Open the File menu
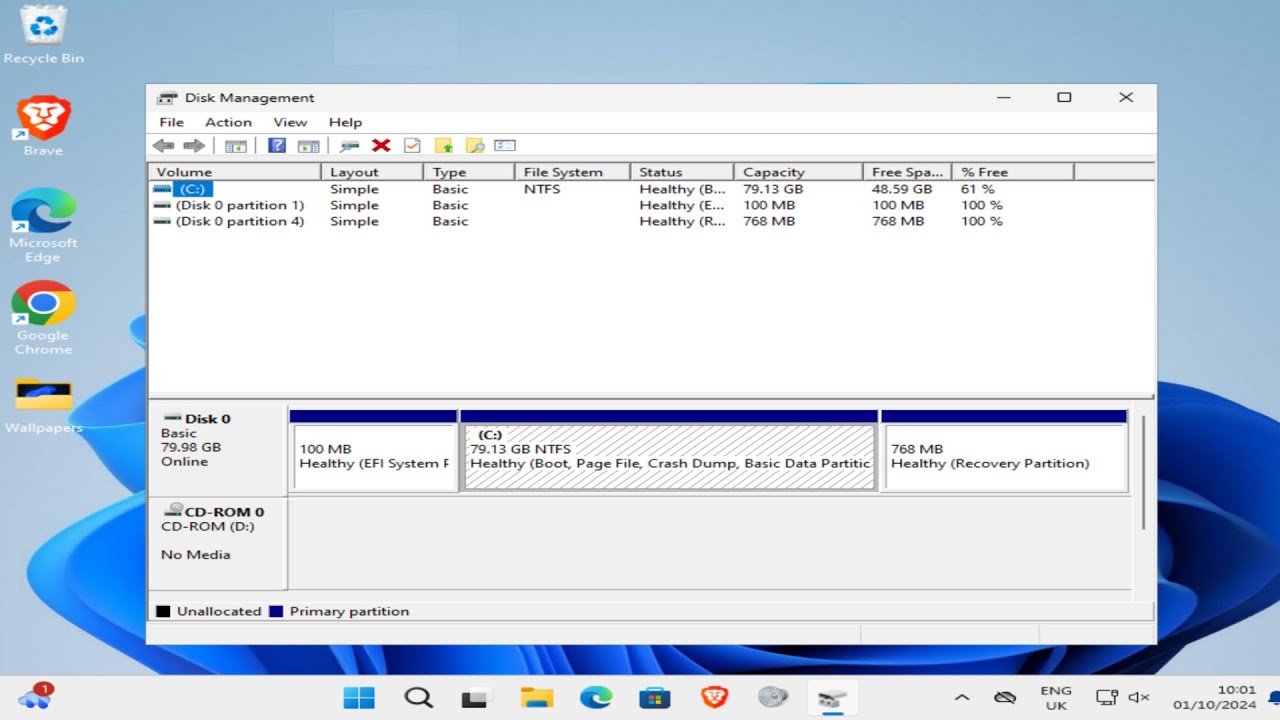The width and height of the screenshot is (1280, 720). [172, 122]
